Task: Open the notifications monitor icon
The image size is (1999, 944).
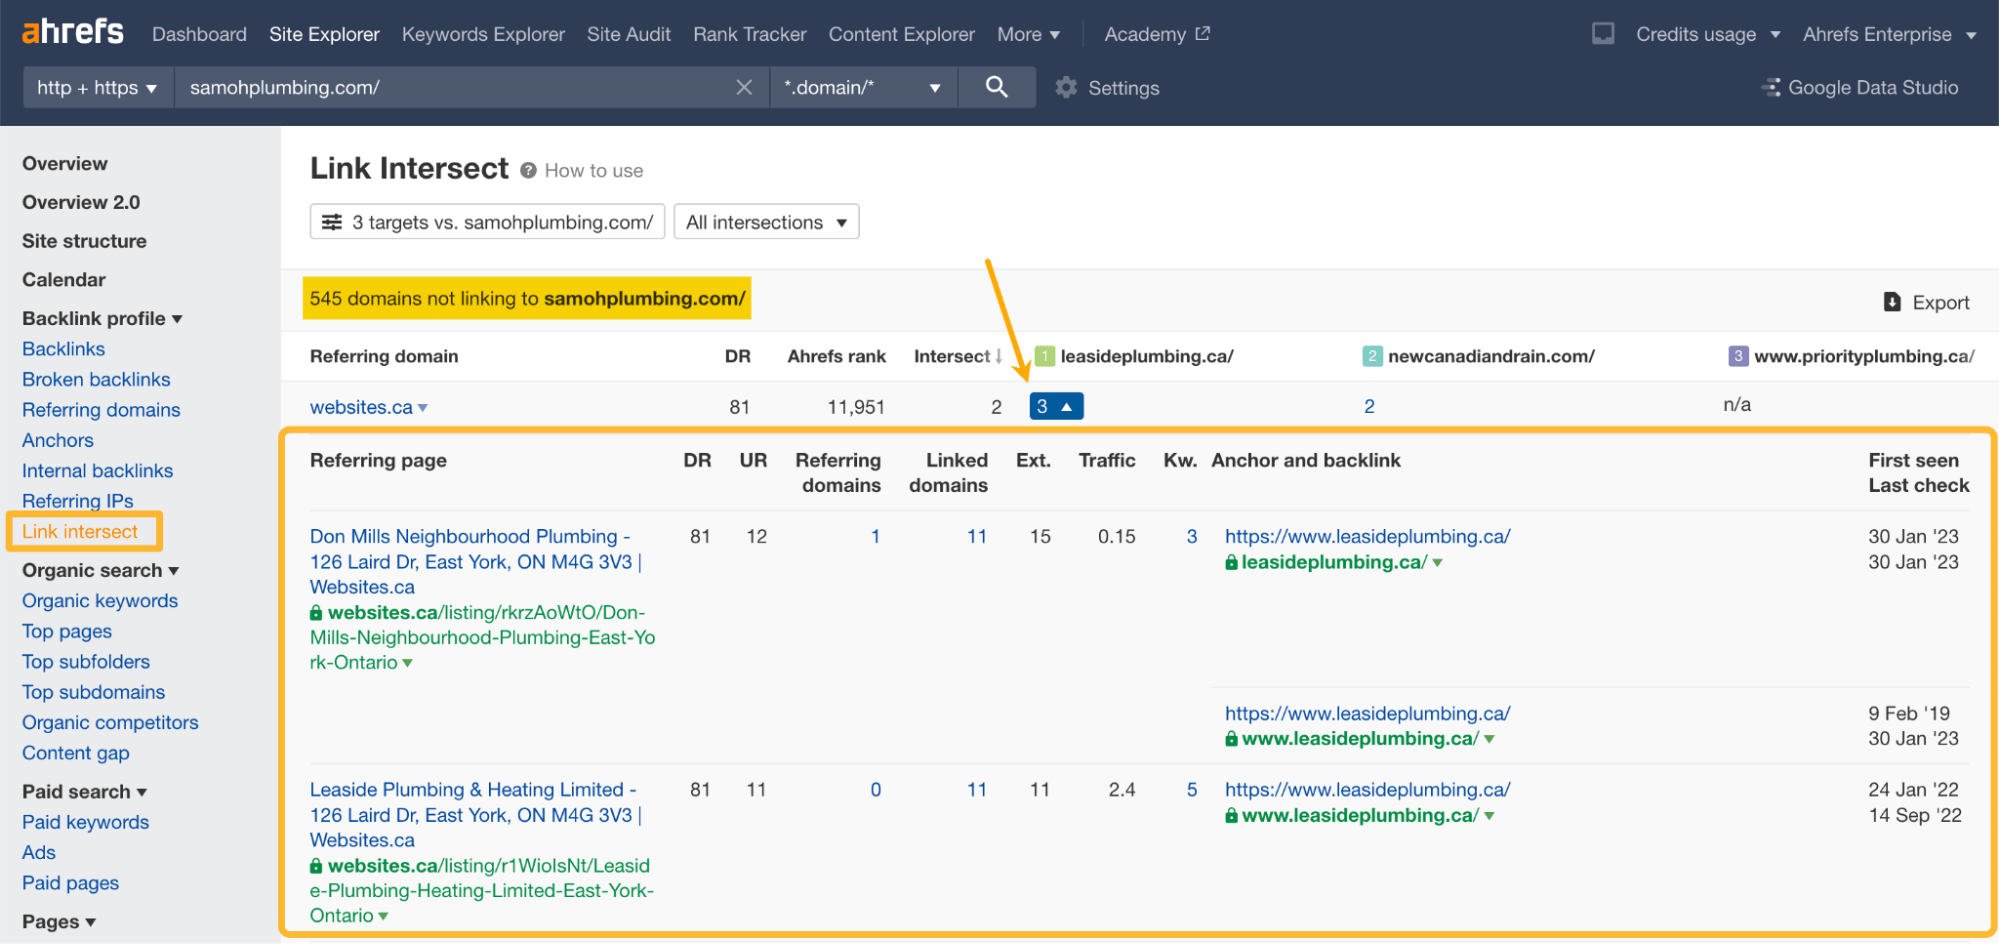Action: tap(1603, 34)
